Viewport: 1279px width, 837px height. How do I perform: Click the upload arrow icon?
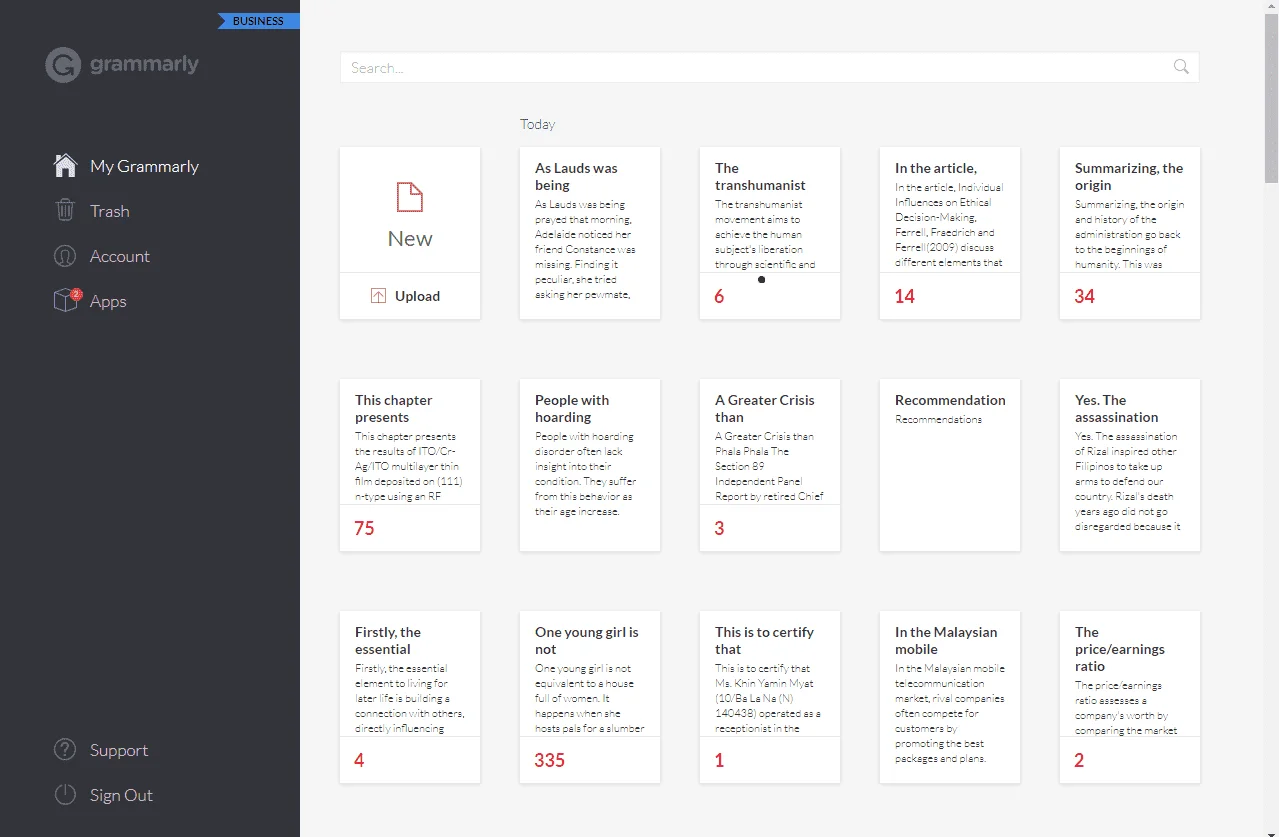(378, 296)
